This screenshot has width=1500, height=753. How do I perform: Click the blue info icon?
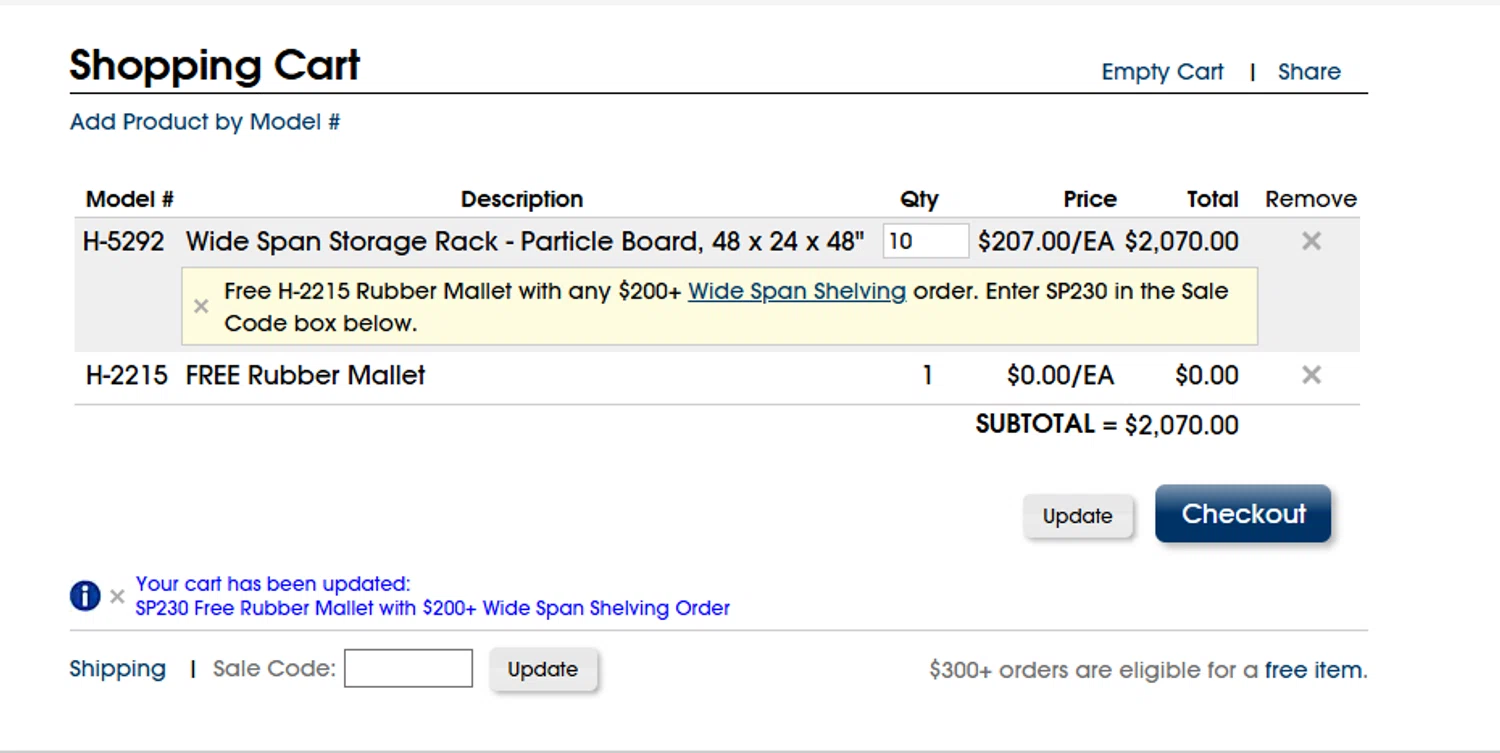pyautogui.click(x=85, y=596)
